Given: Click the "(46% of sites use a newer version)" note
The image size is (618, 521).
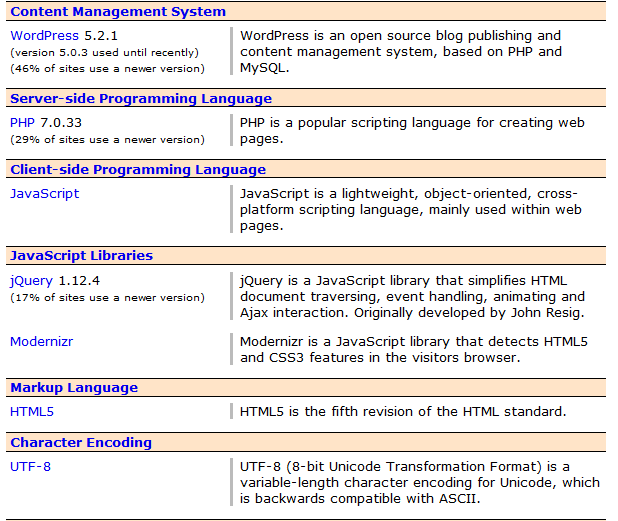Looking at the screenshot, I should point(107,69).
